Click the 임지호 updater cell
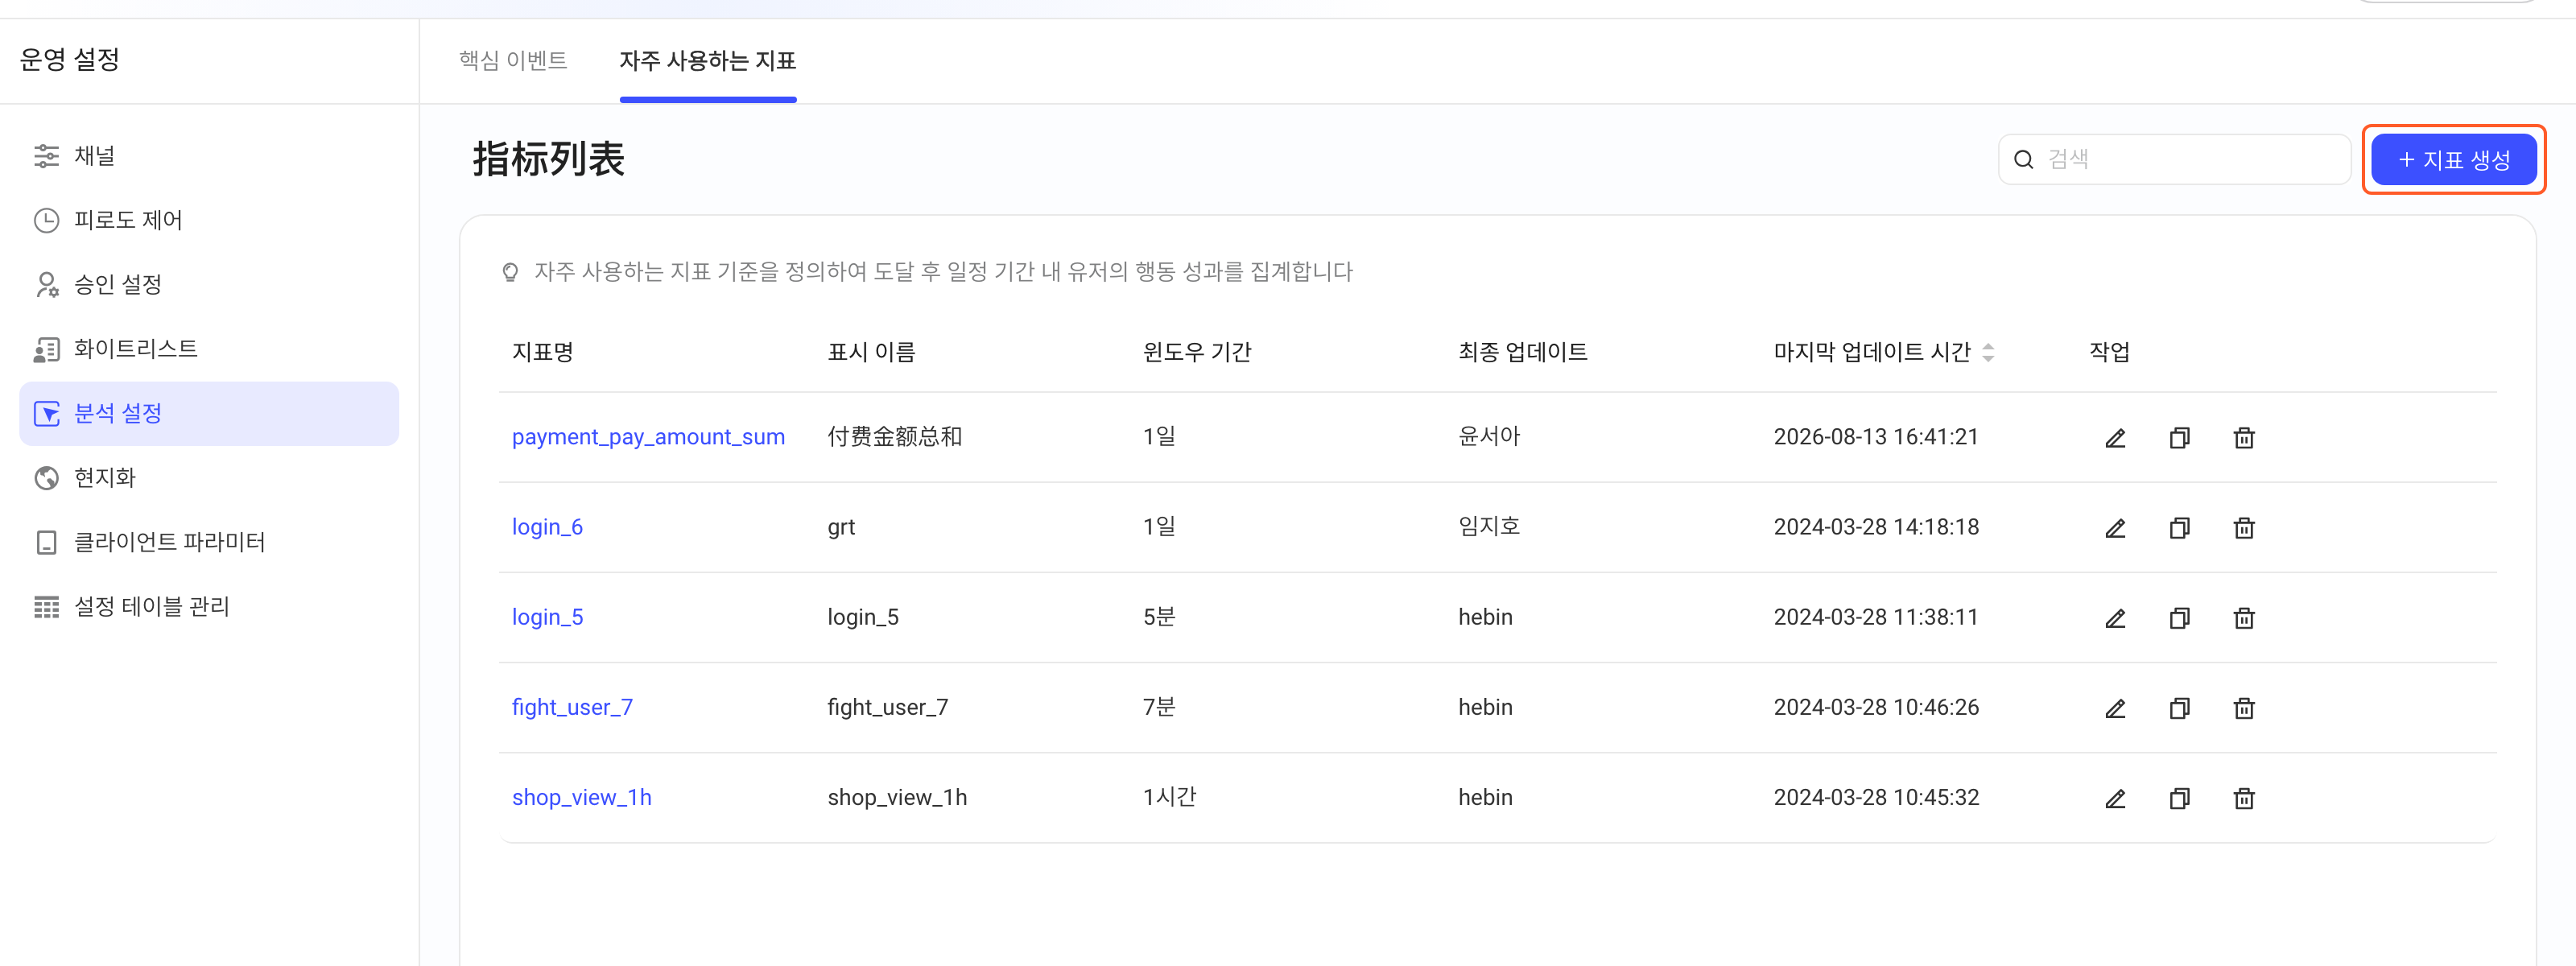The image size is (2576, 966). click(1488, 527)
